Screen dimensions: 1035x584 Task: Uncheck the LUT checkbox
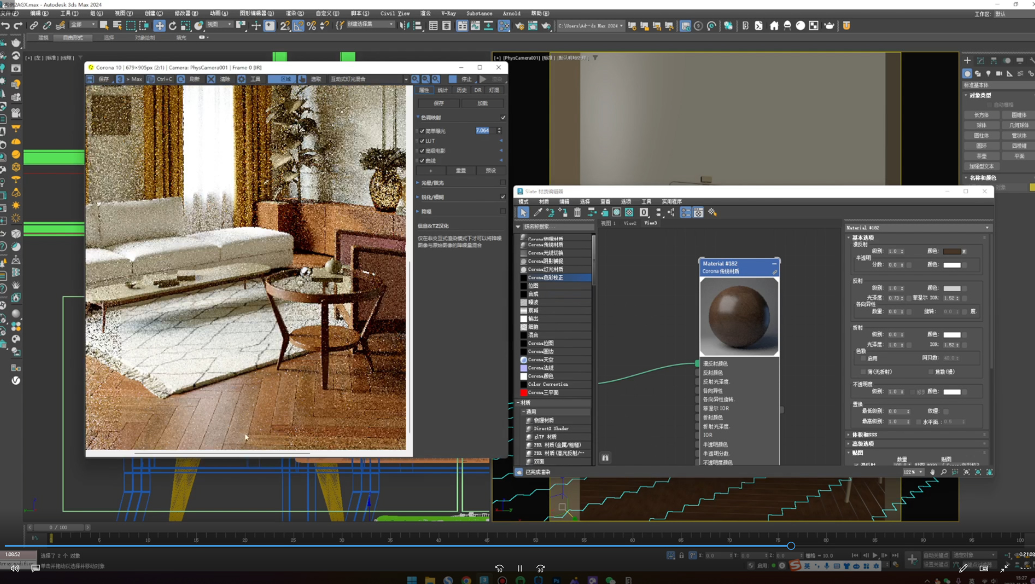[422, 141]
